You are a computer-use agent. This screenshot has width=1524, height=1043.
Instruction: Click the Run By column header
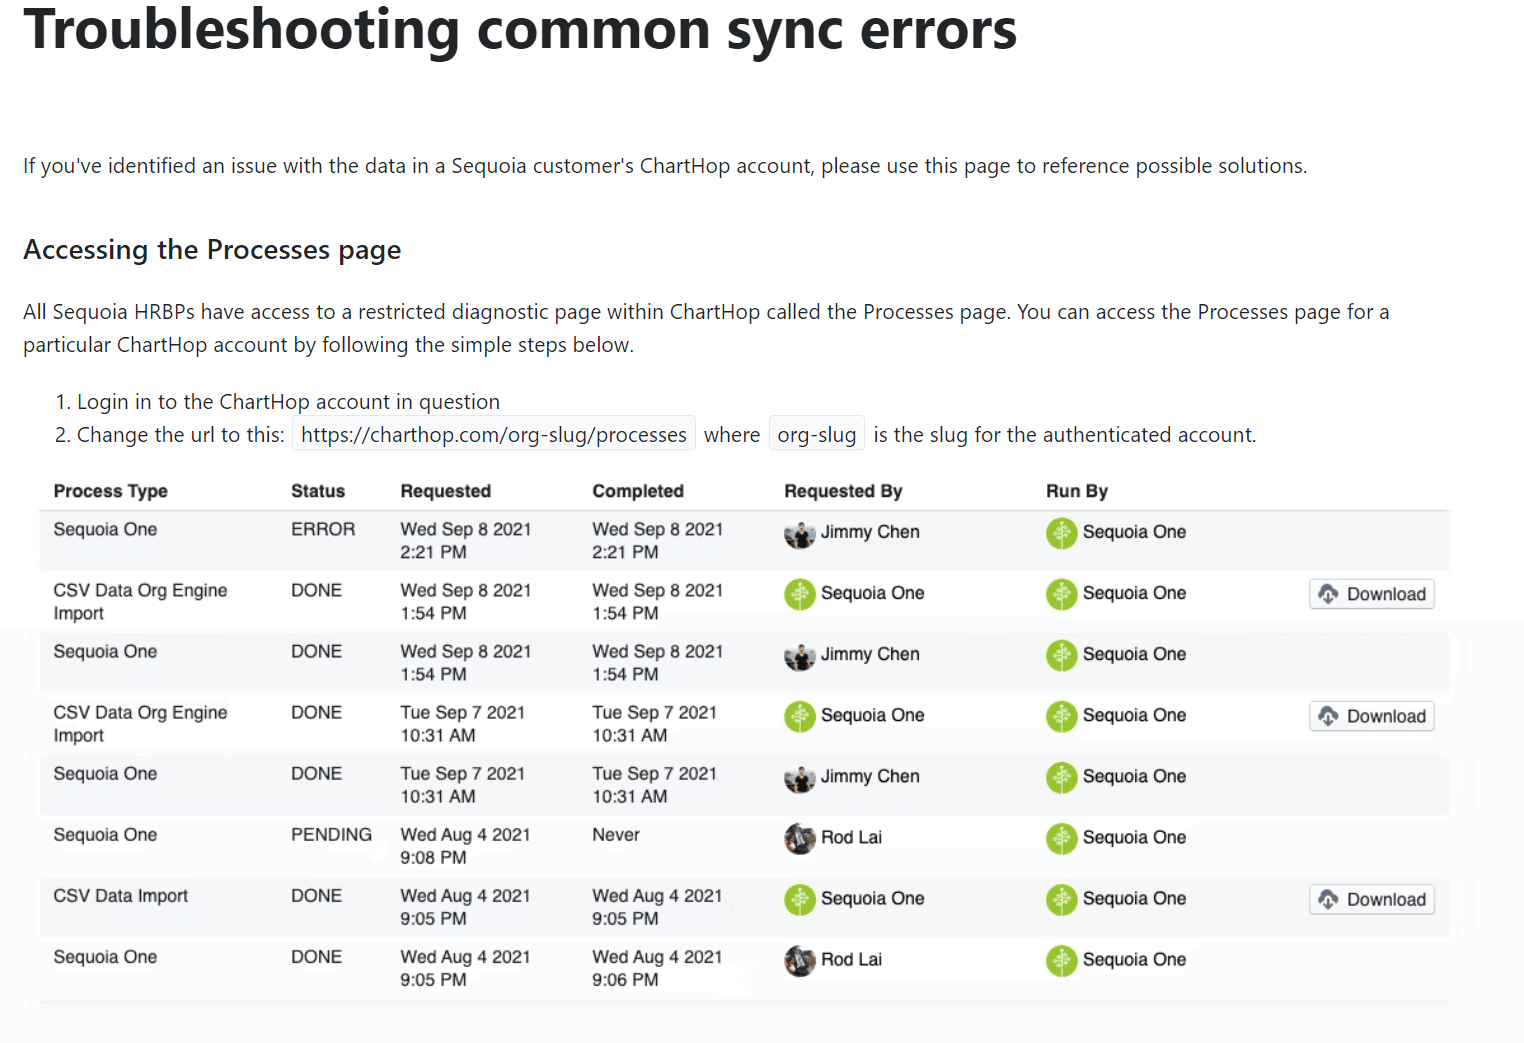click(x=1077, y=491)
